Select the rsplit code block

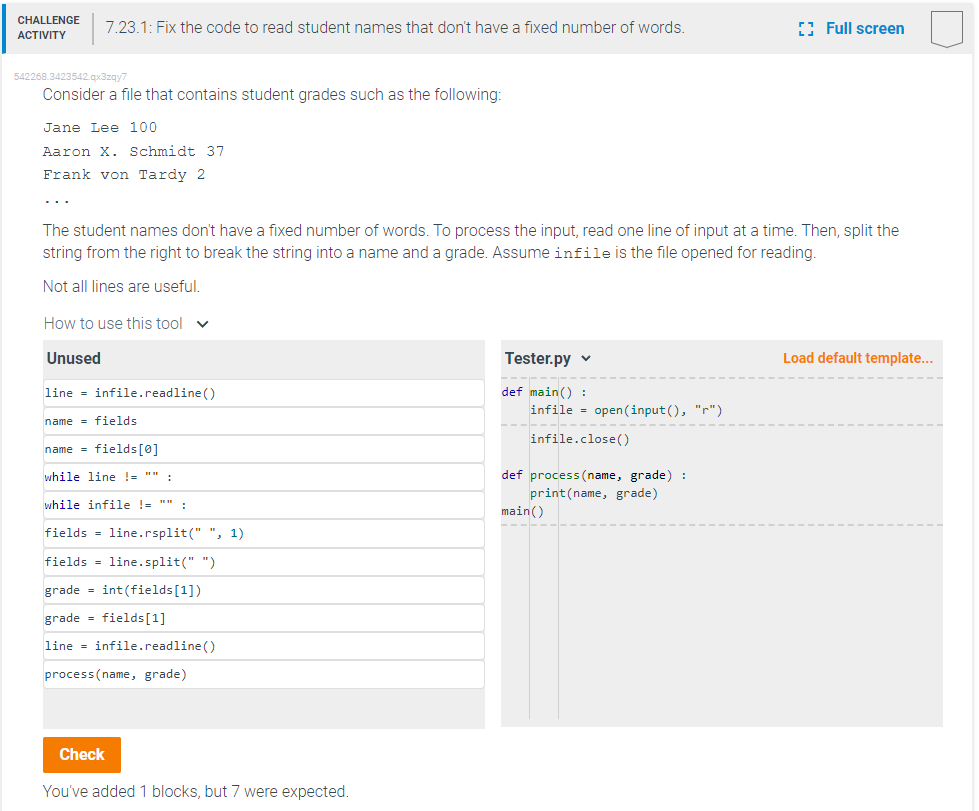262,533
